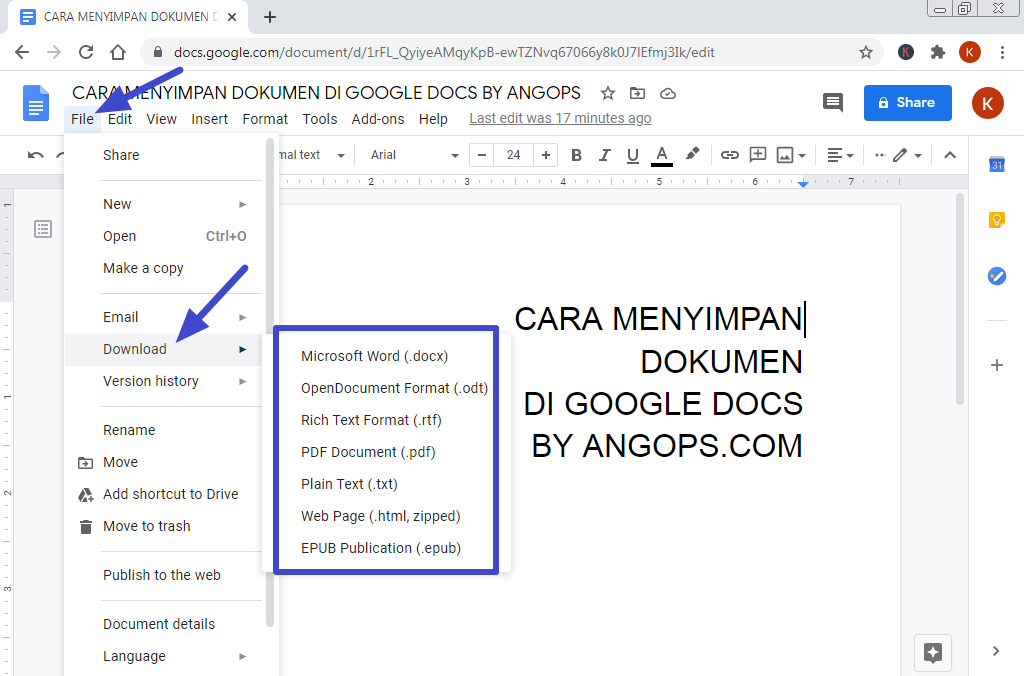Open the text color picker
The image size is (1024, 676).
point(662,155)
